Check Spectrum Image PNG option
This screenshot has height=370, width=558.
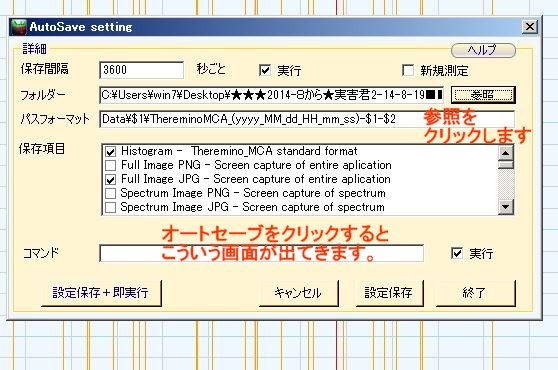pos(110,193)
